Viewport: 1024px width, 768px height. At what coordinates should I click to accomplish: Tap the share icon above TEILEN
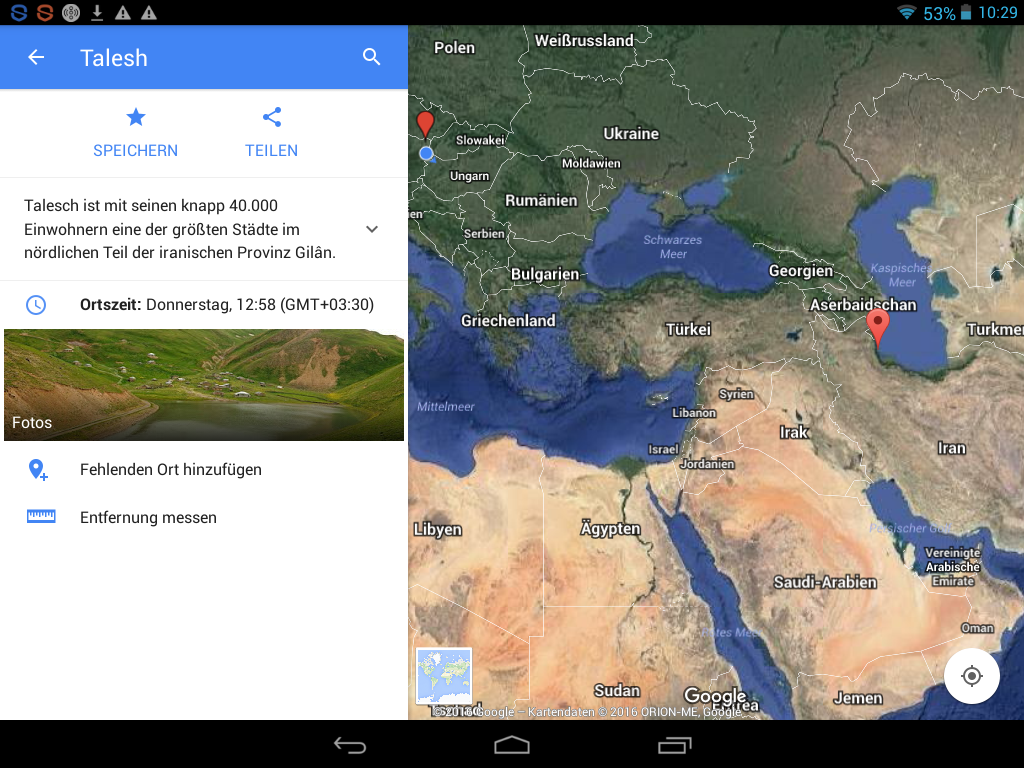pos(272,118)
